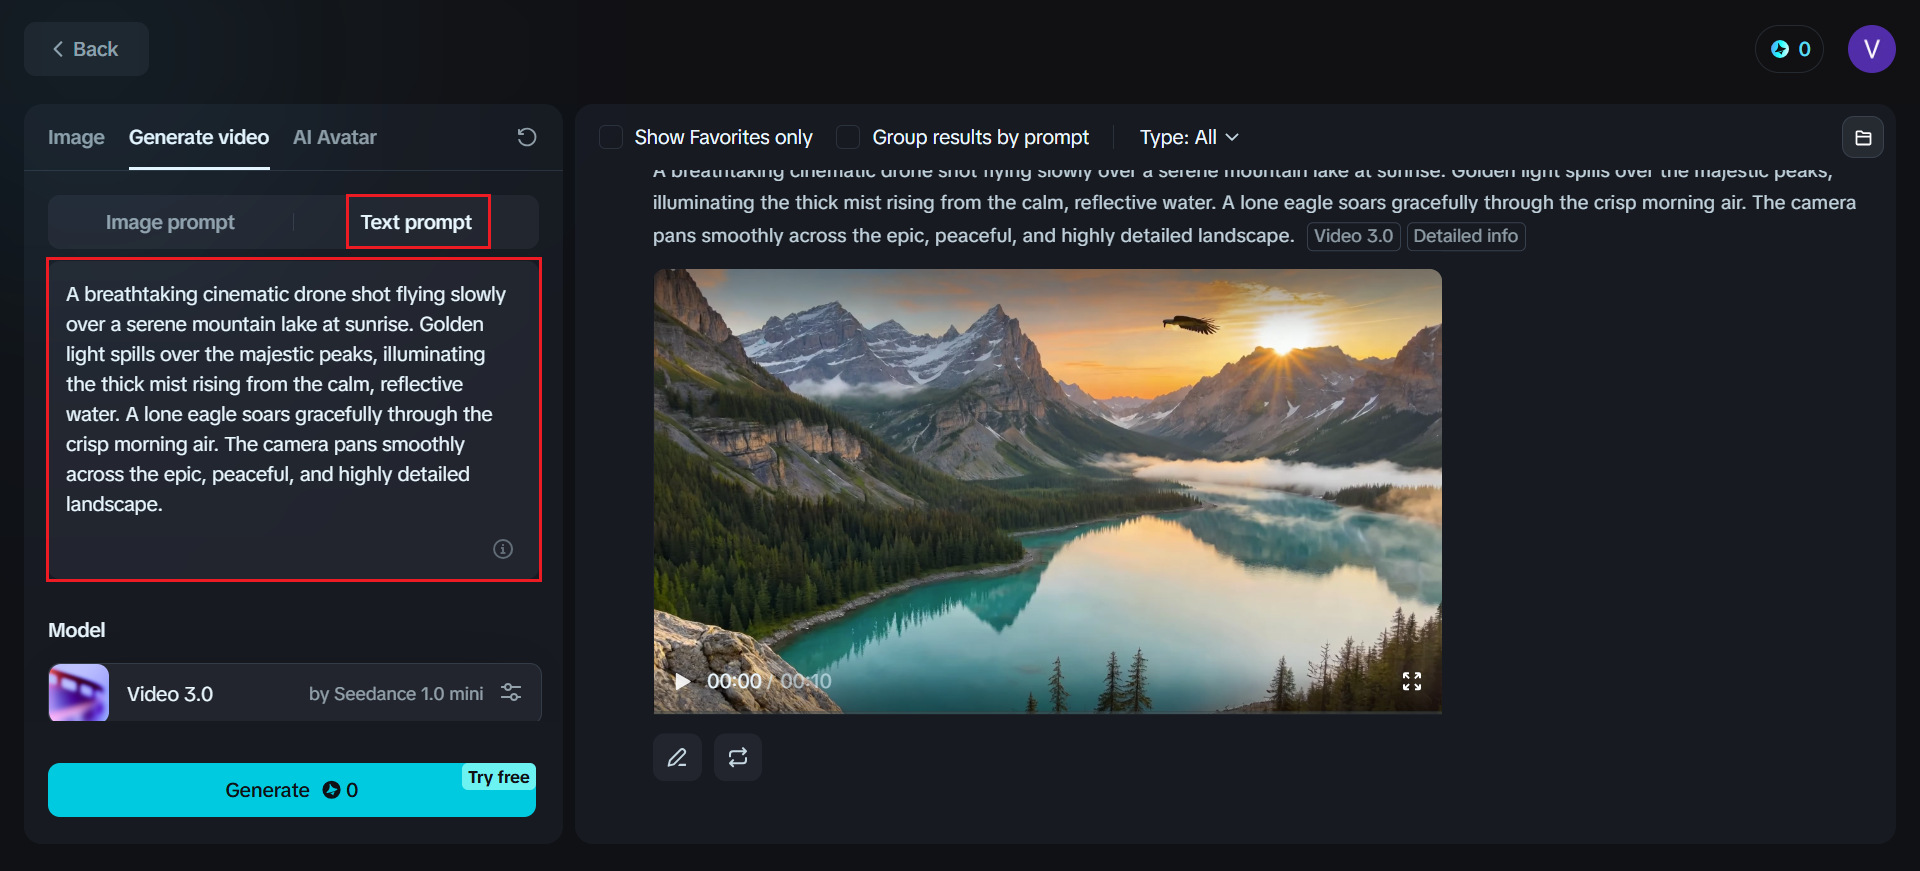The height and width of the screenshot is (871, 1920).
Task: Click the regenerate loop icon below the video
Action: (738, 757)
